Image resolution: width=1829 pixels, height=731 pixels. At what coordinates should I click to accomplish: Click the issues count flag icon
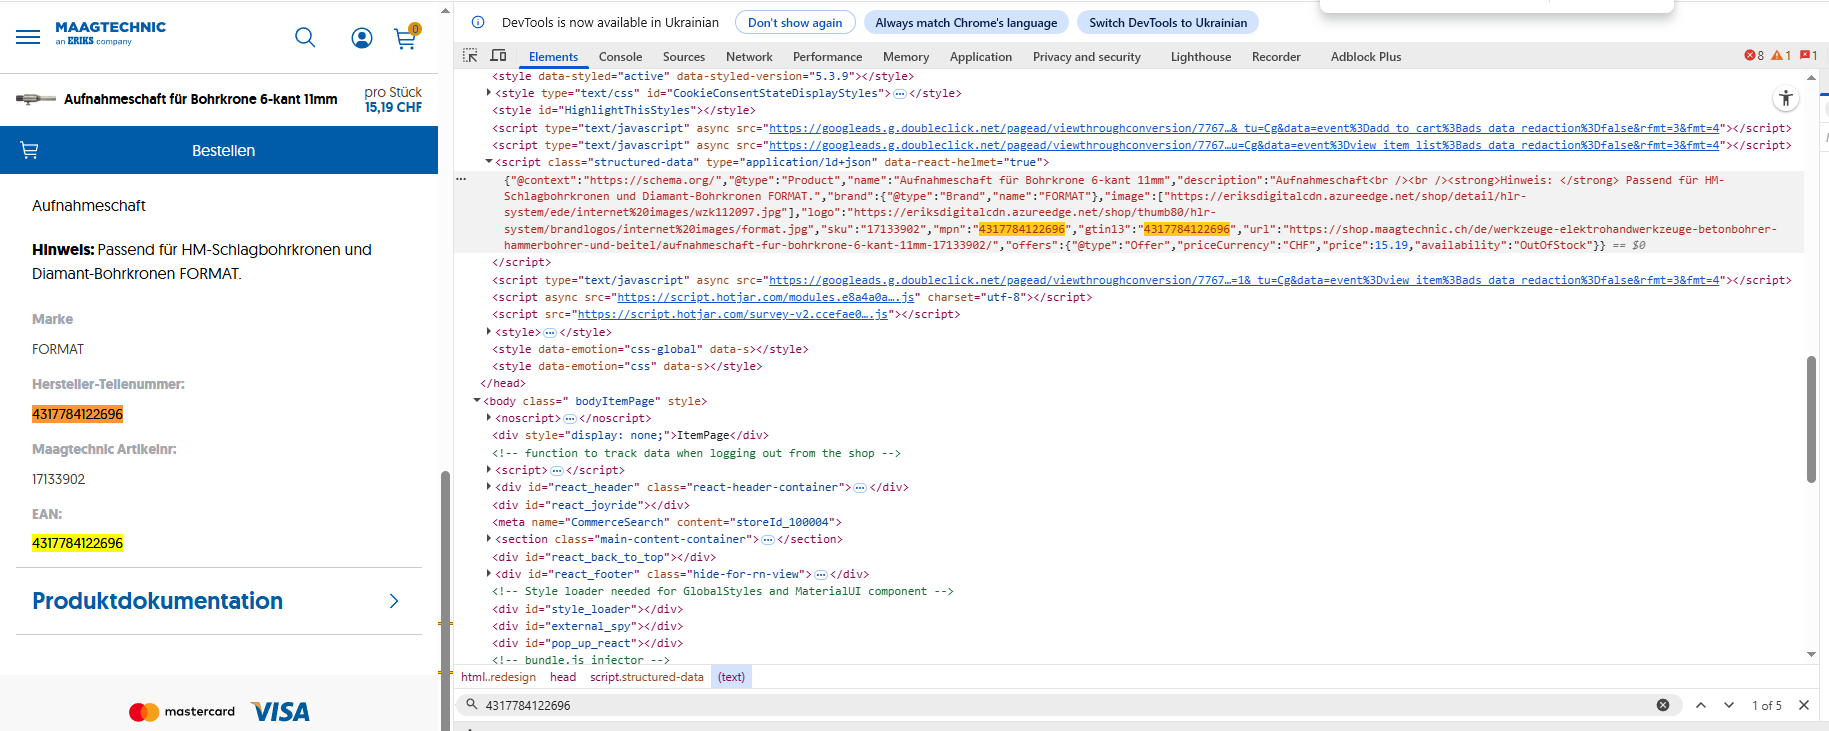[x=1808, y=56]
